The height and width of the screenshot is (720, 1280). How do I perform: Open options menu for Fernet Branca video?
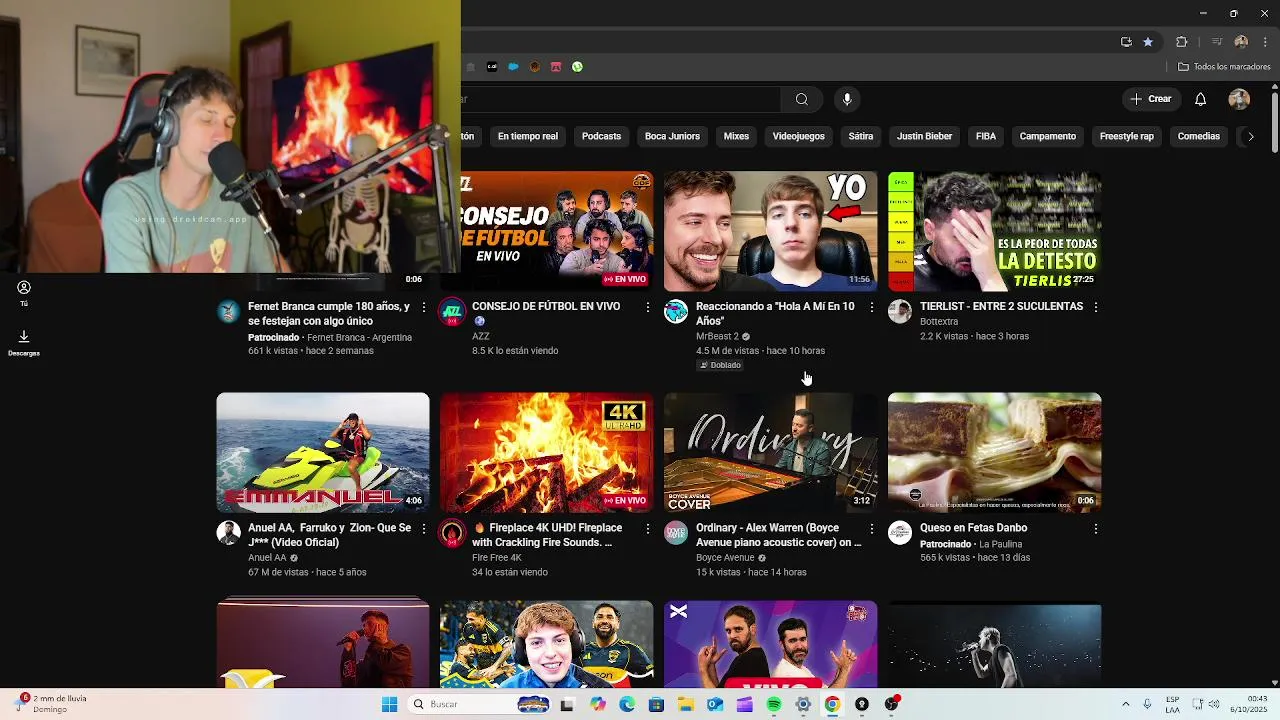[423, 307]
